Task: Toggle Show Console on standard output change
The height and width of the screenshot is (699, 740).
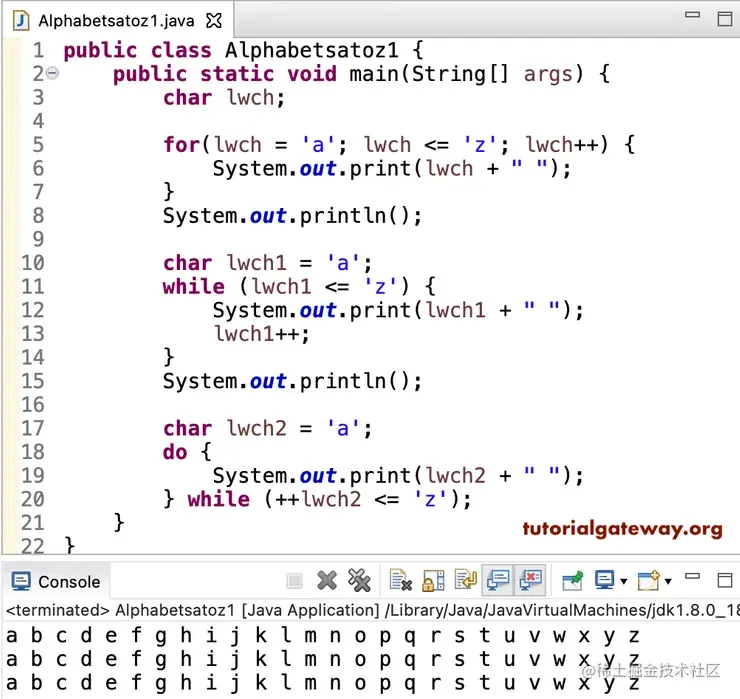Action: (x=498, y=580)
